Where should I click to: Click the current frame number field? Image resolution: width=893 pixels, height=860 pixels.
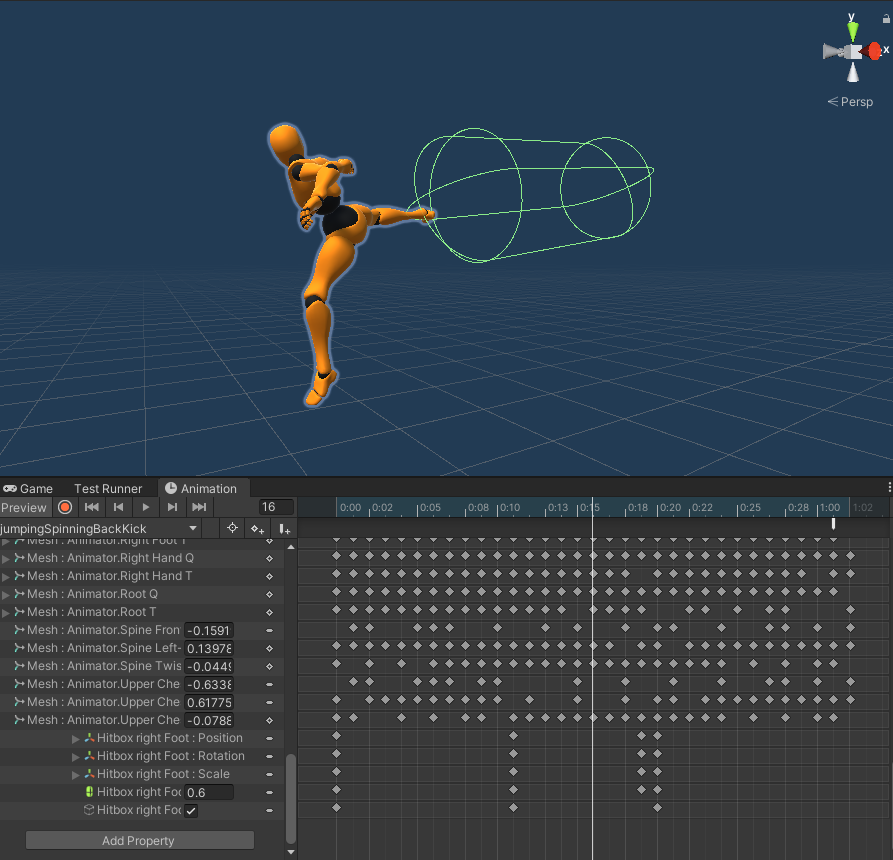coord(276,507)
